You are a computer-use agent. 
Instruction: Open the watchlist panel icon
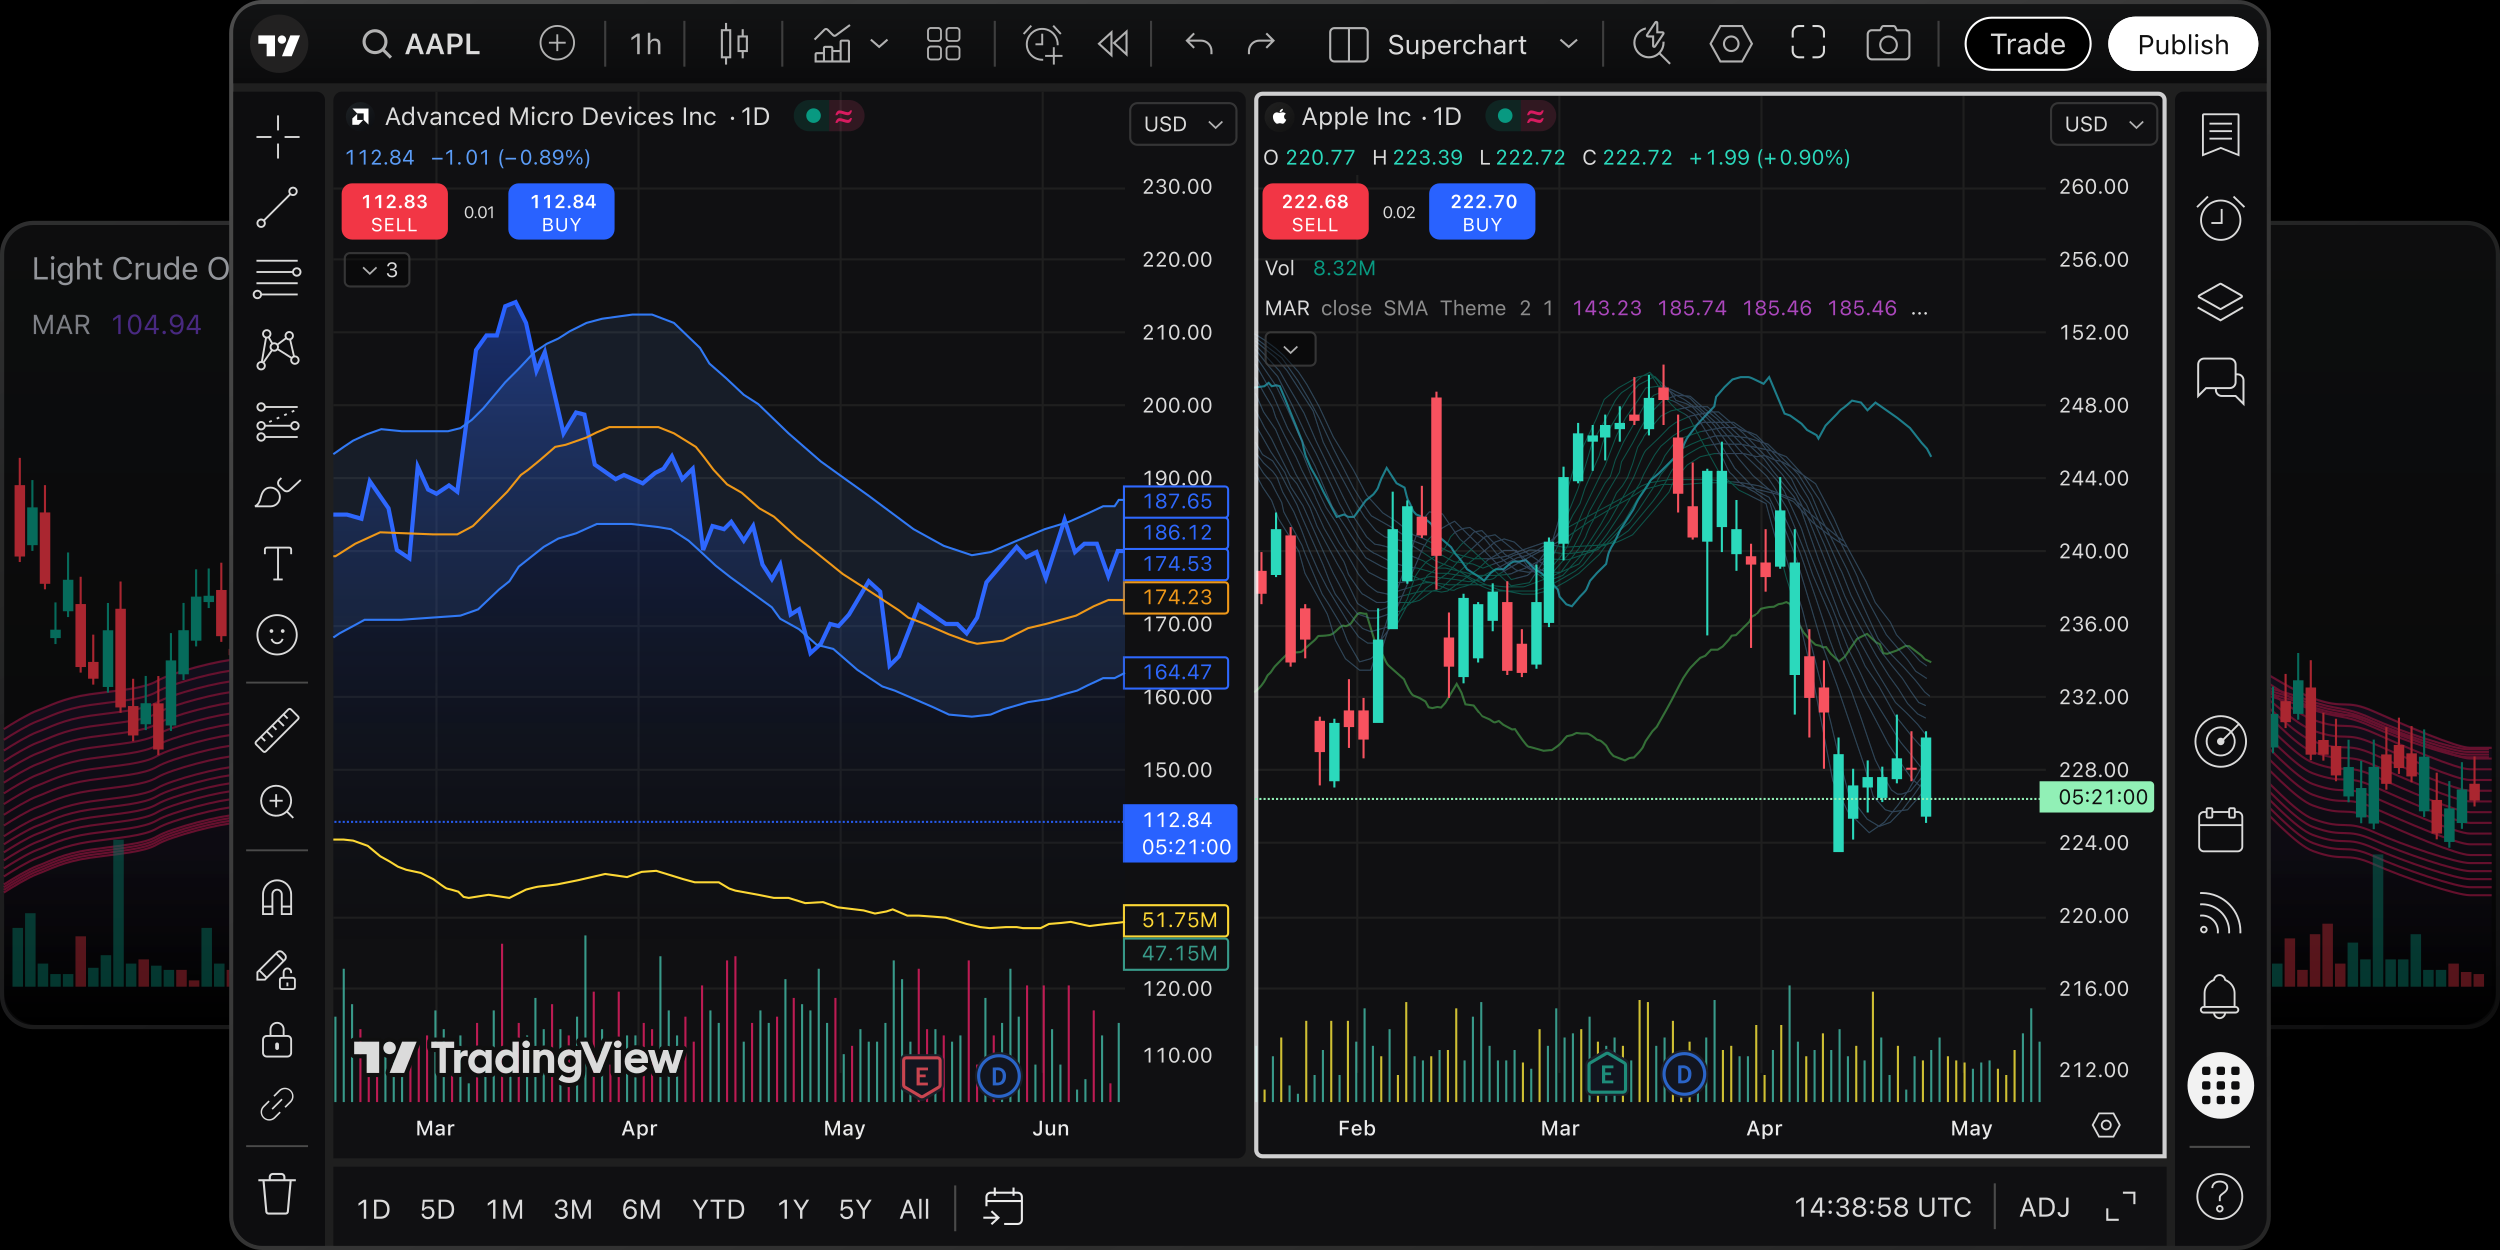pos(2220,135)
